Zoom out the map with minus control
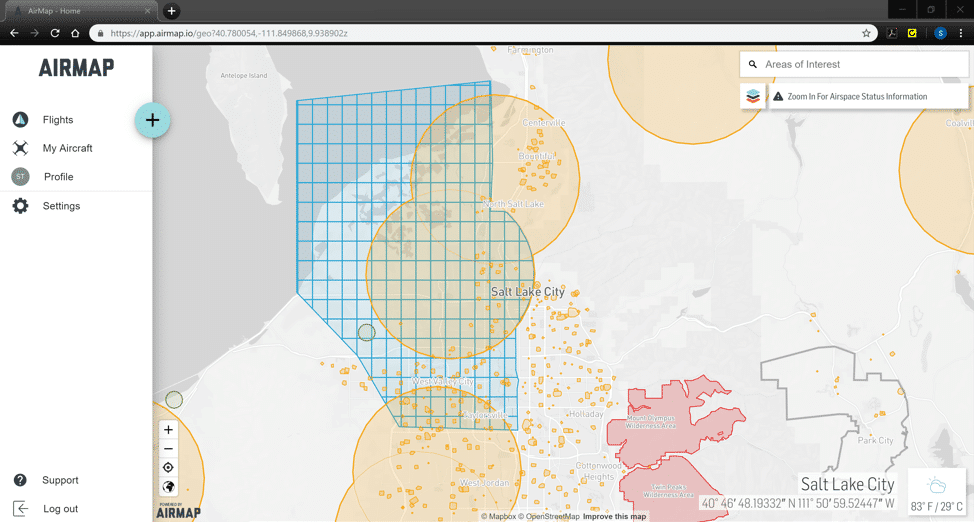The image size is (974, 522). pyautogui.click(x=168, y=449)
